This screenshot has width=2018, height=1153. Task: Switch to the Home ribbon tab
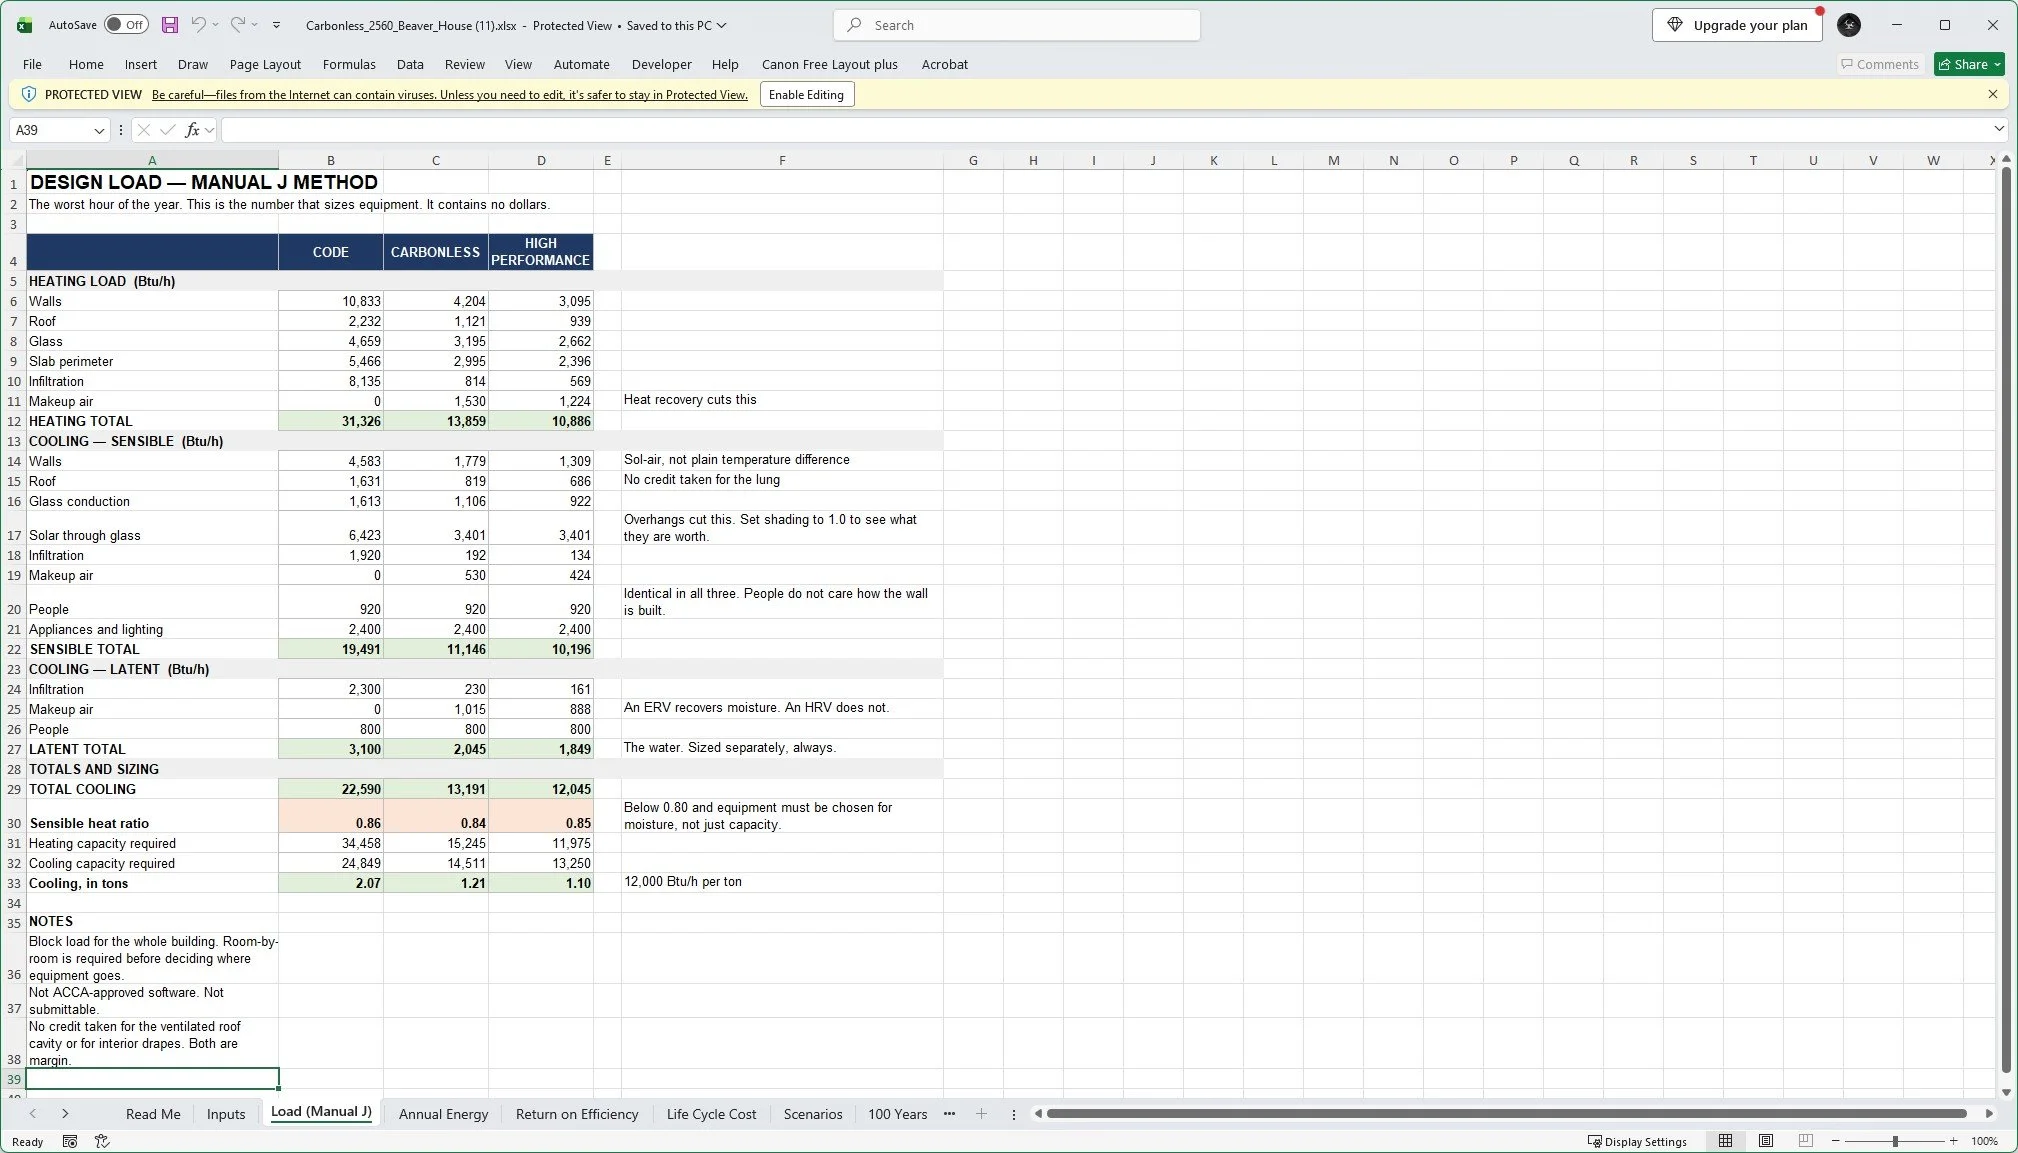pyautogui.click(x=86, y=64)
